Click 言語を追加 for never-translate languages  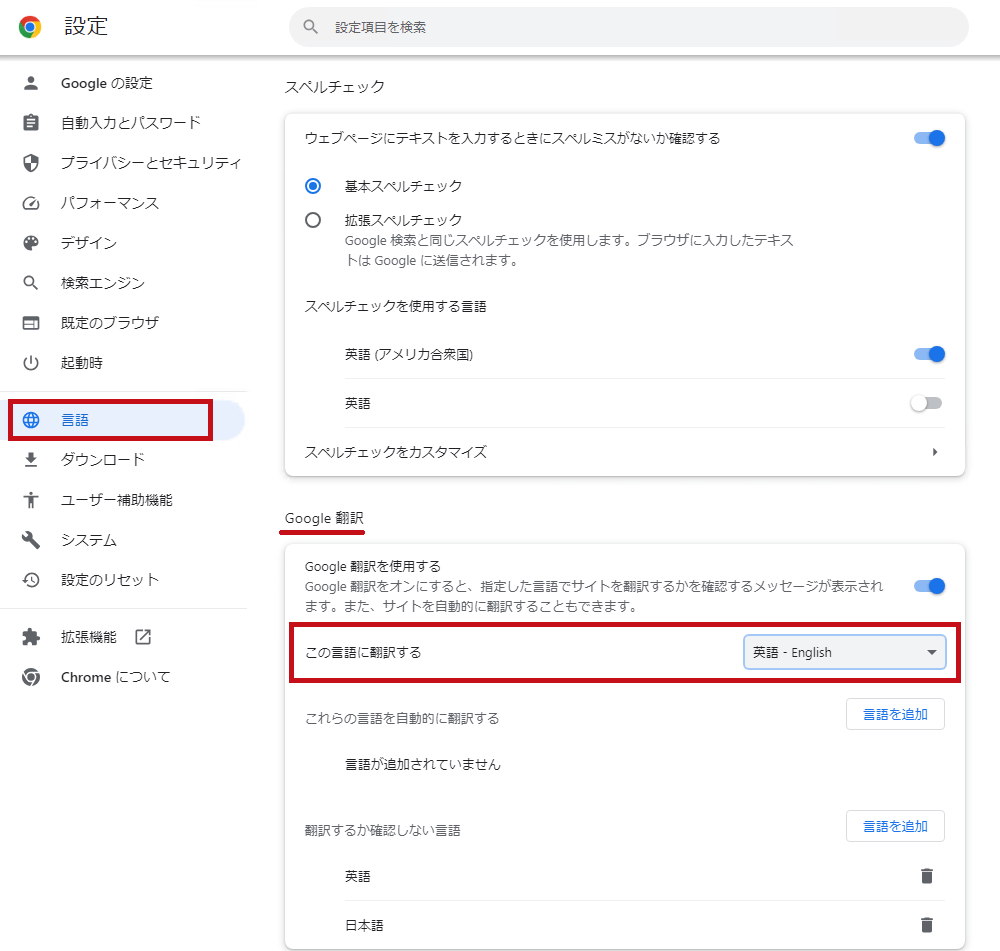click(x=895, y=826)
